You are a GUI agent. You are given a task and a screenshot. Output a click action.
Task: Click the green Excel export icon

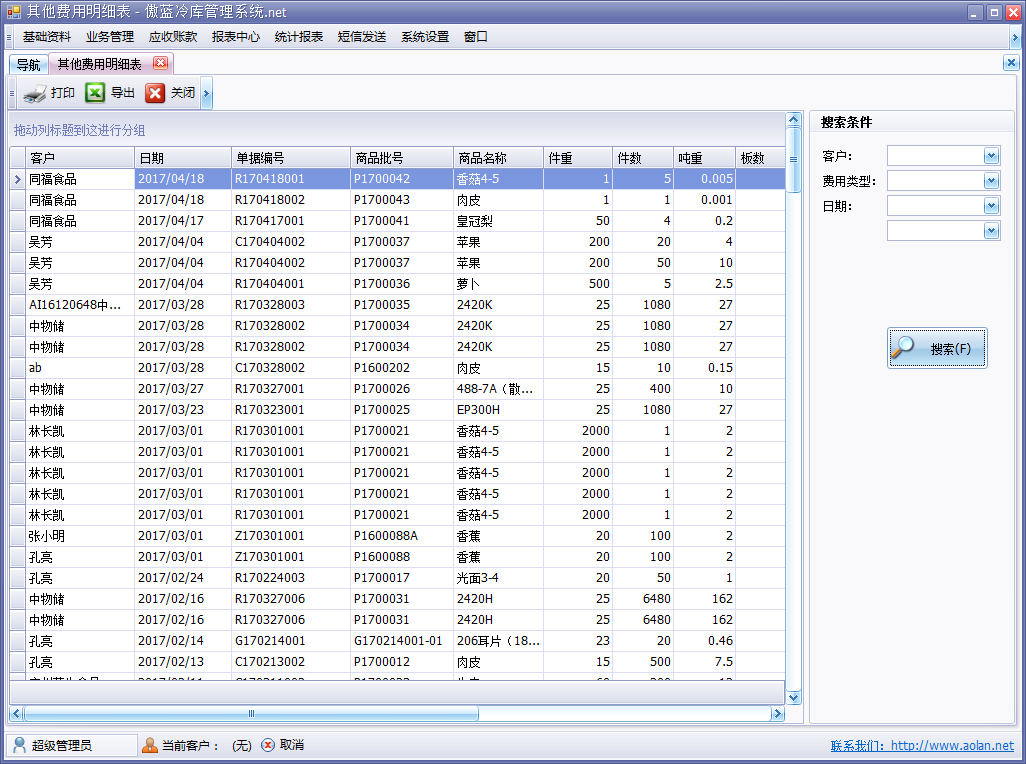pos(95,93)
